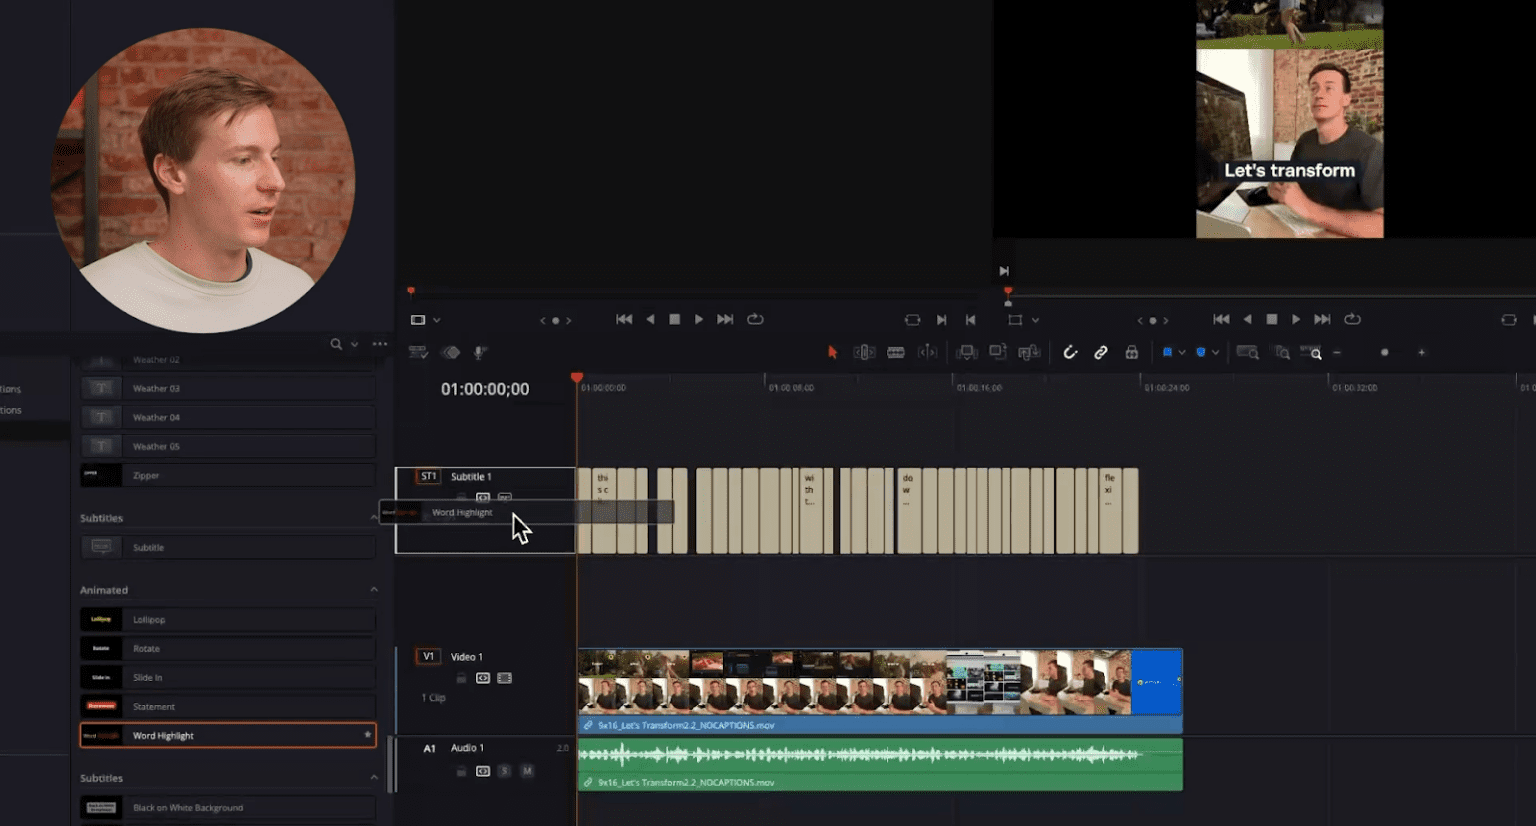Open the flag color dropdown
The image size is (1536, 826).
tap(1183, 352)
